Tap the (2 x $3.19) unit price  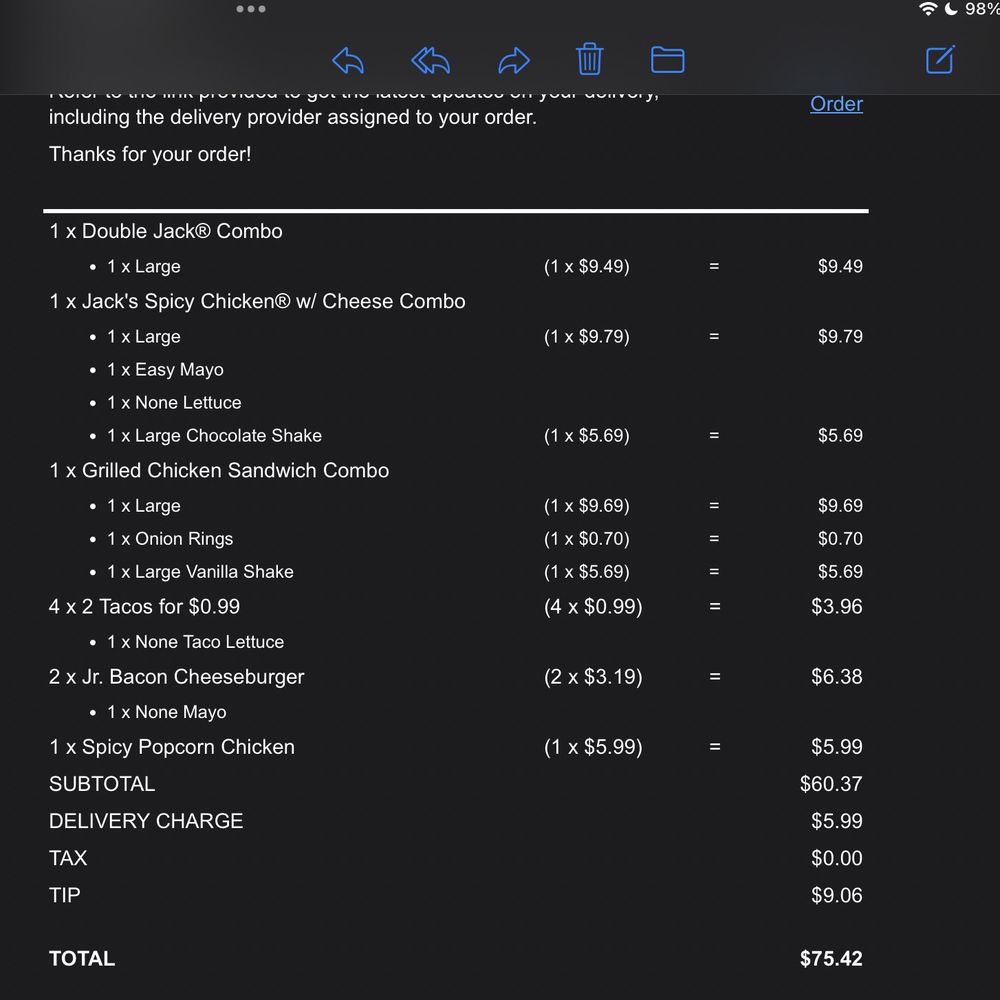(x=593, y=677)
